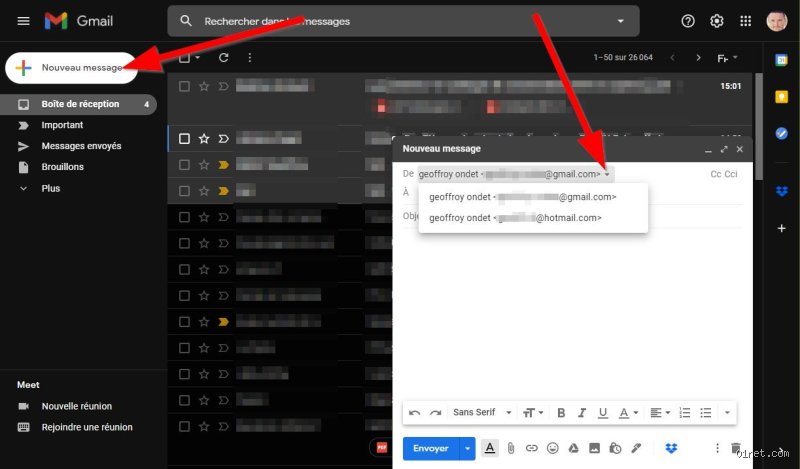Open more options in compose footer

pyautogui.click(x=717, y=448)
